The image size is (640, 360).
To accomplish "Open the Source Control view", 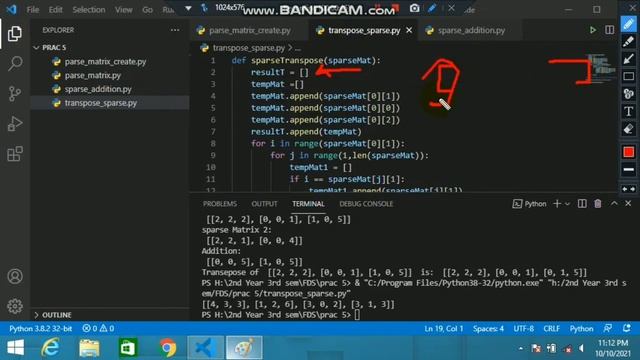I will (x=15, y=93).
